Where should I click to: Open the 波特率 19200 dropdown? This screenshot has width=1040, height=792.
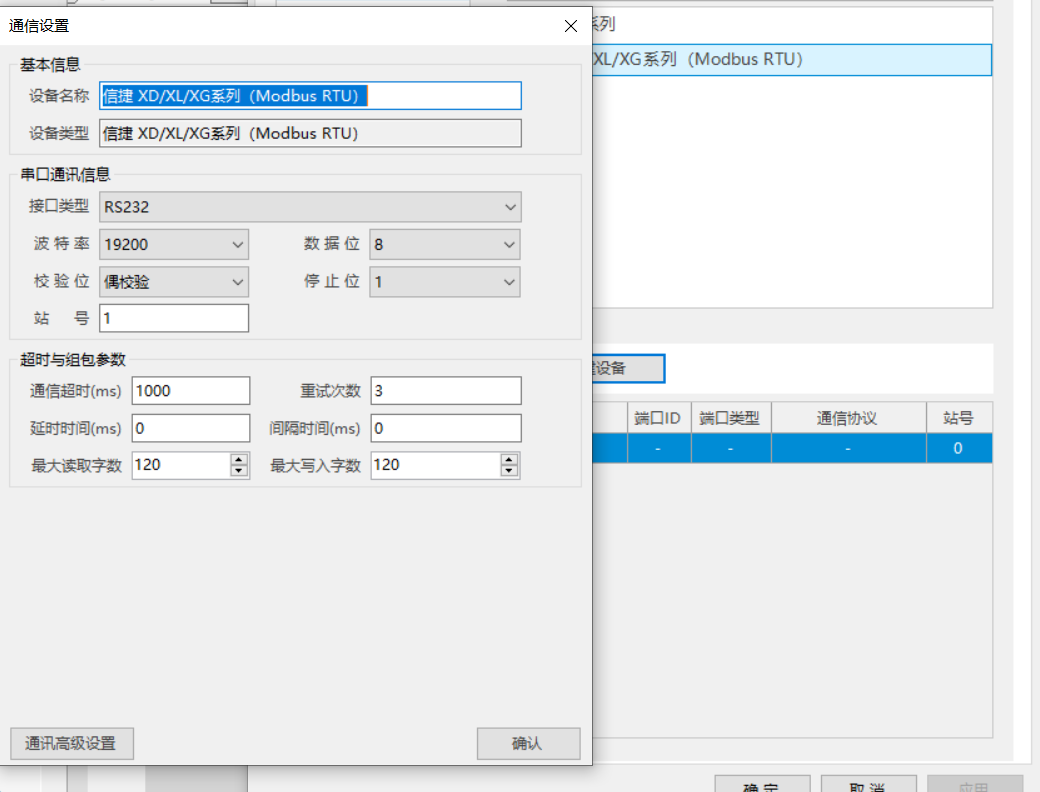click(174, 245)
